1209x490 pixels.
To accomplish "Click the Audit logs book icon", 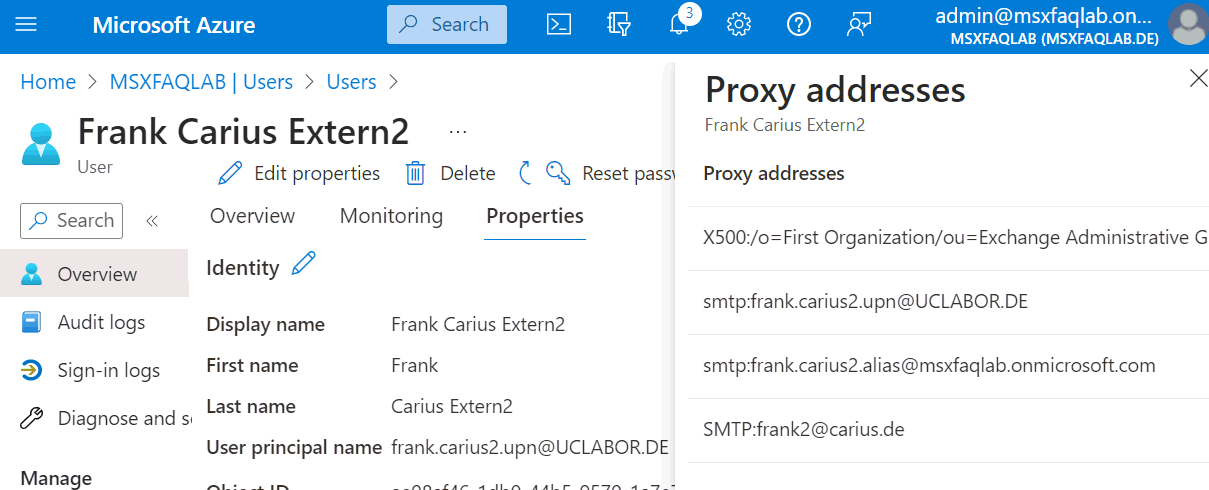I will (x=32, y=322).
